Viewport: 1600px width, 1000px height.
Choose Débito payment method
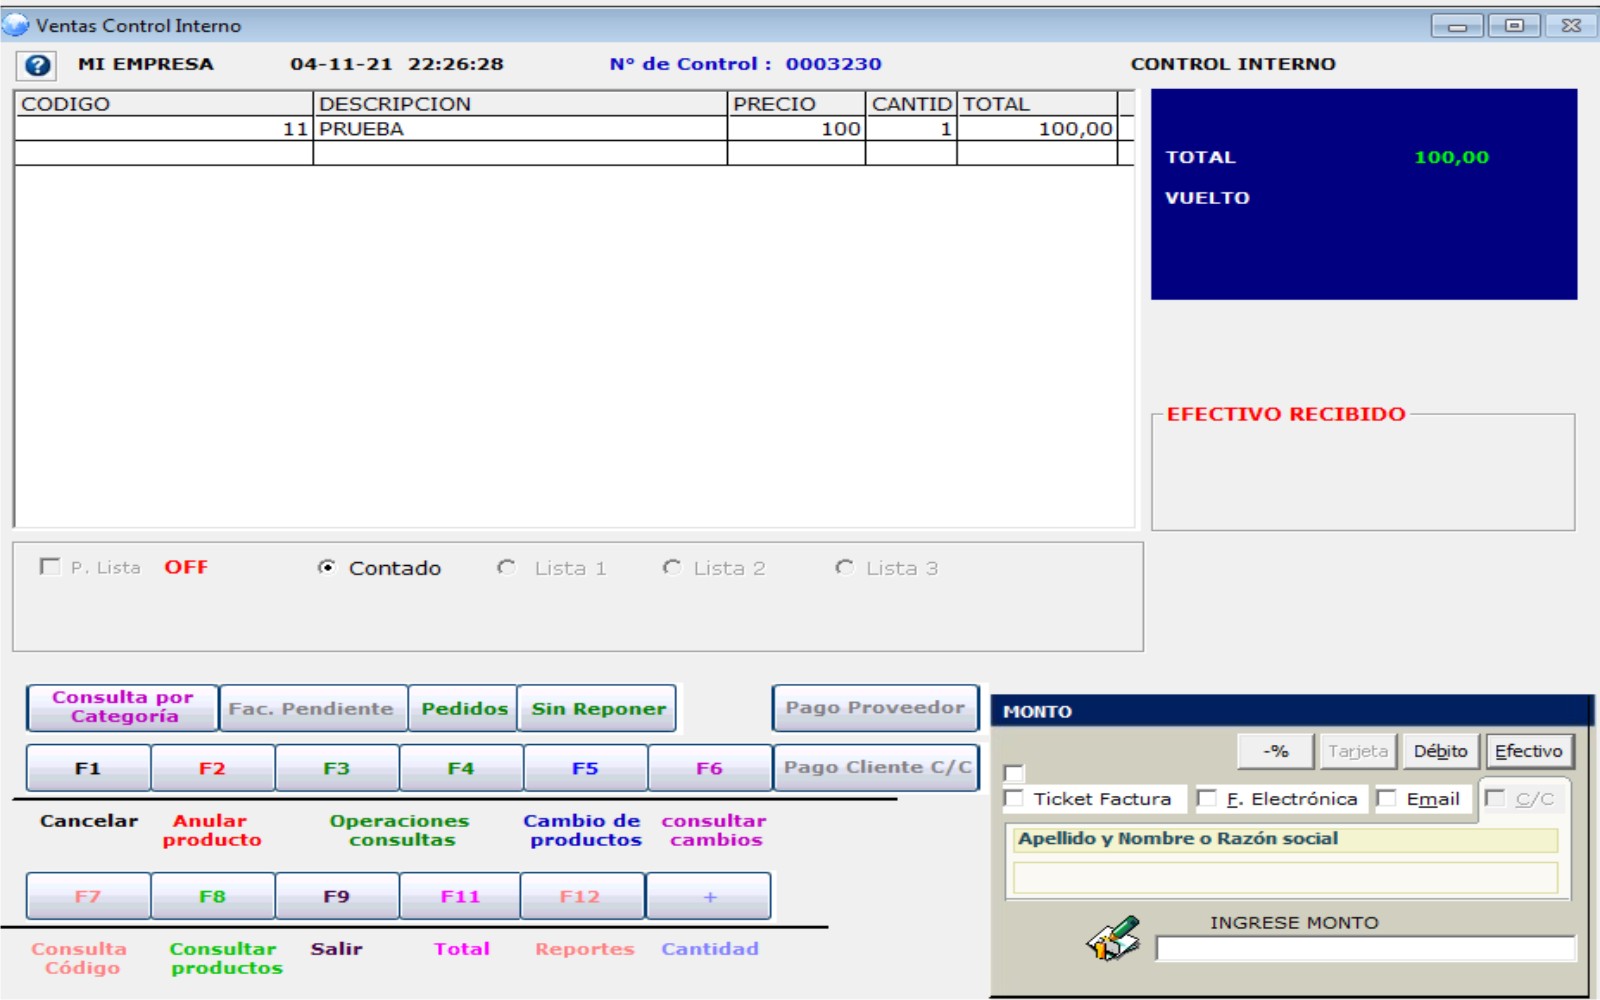pyautogui.click(x=1440, y=751)
